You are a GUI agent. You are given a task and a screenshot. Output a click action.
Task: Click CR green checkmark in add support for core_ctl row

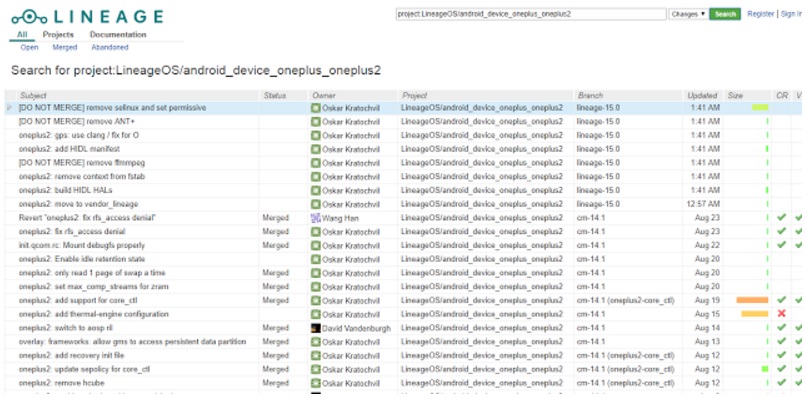781,300
